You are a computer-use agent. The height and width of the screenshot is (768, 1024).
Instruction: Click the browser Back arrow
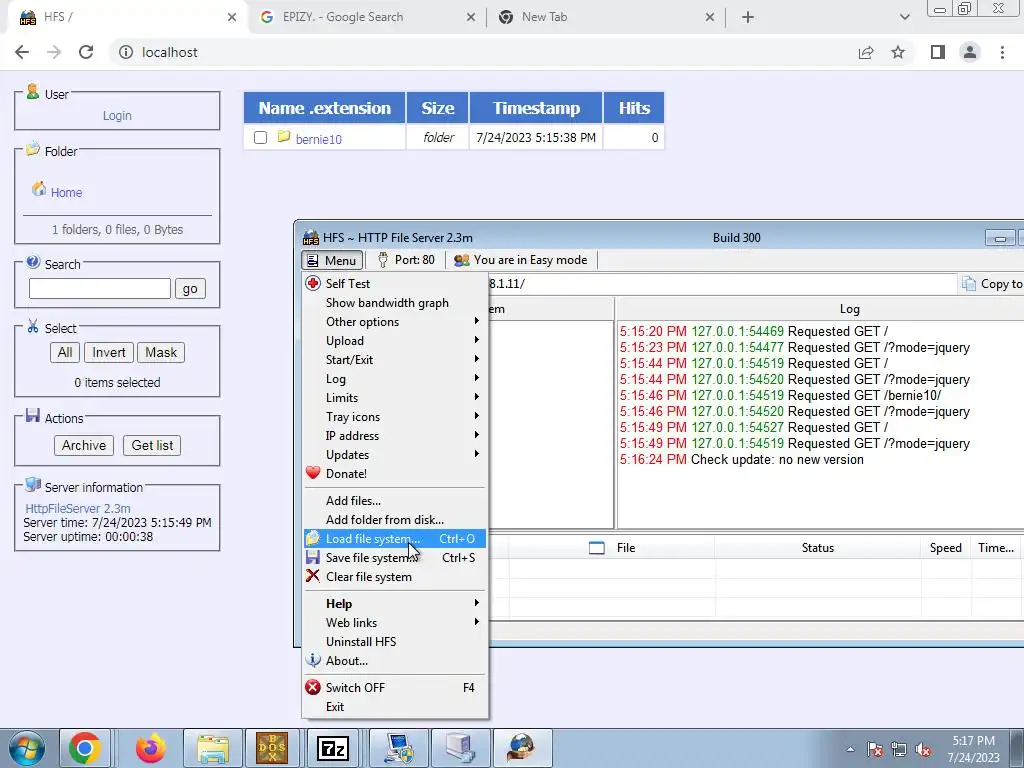[x=22, y=52]
